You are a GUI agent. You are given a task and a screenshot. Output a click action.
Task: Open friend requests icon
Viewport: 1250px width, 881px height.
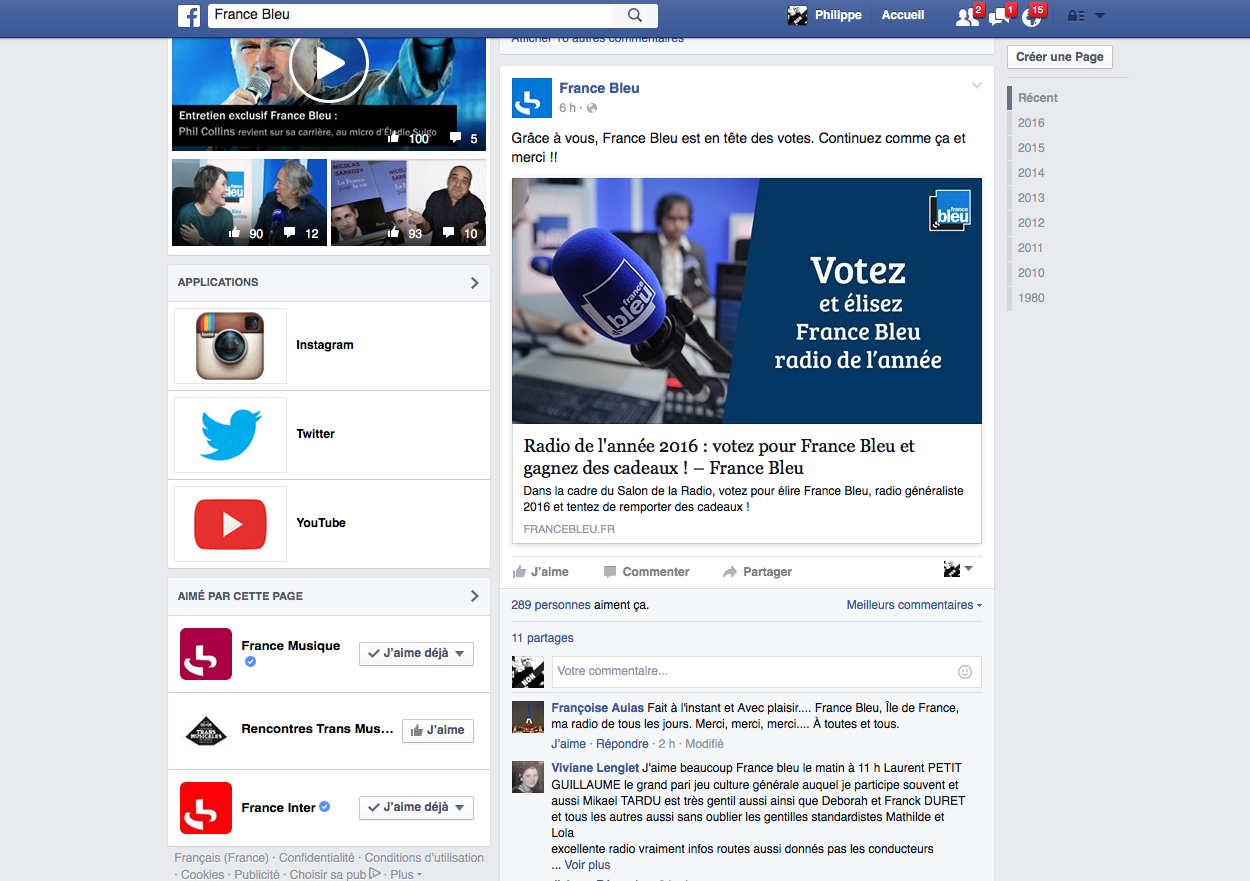click(x=966, y=16)
